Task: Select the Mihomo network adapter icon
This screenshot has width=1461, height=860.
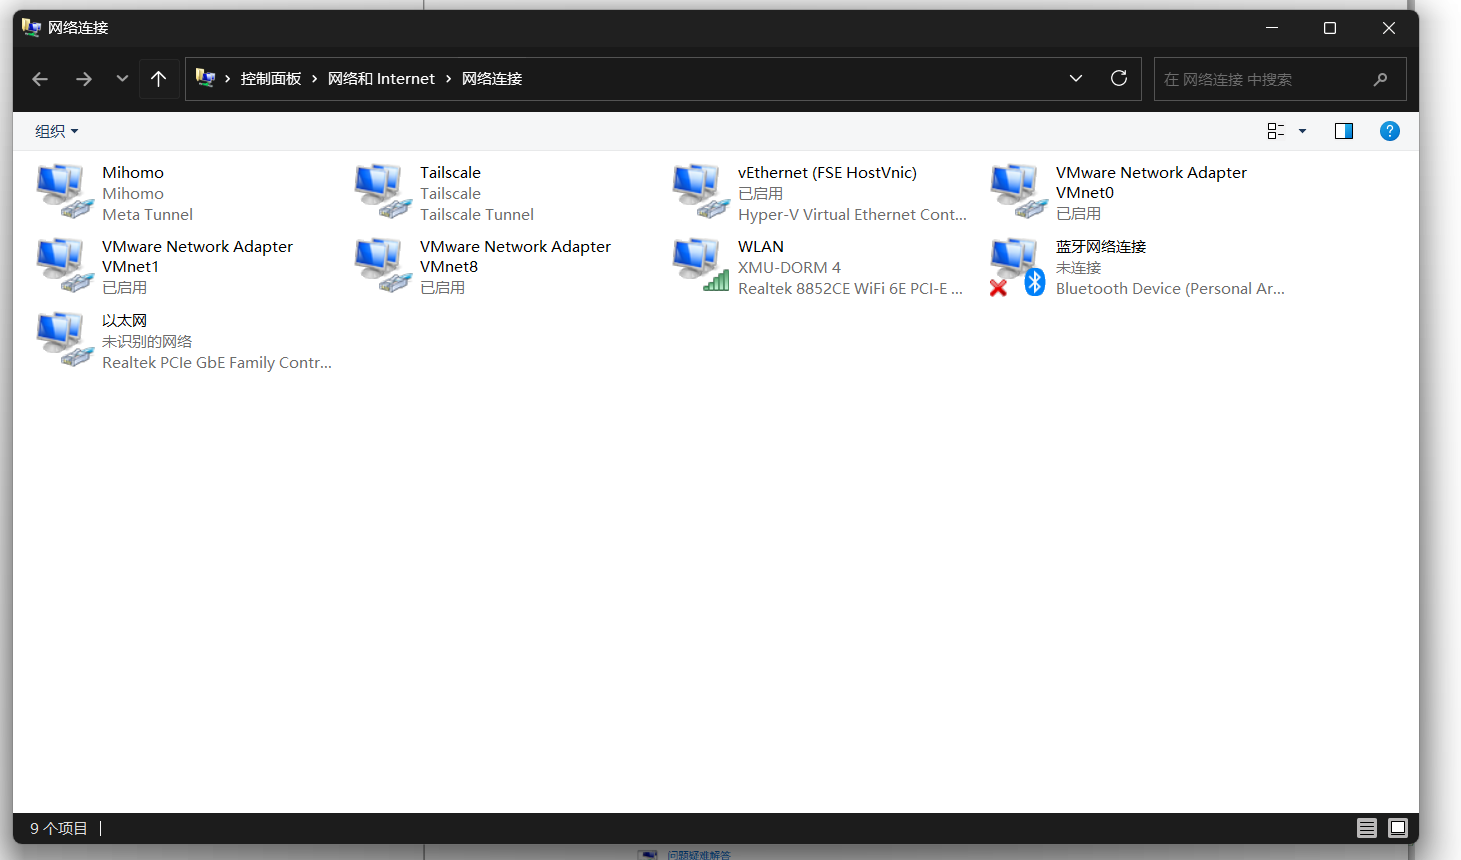Action: pyautogui.click(x=64, y=191)
